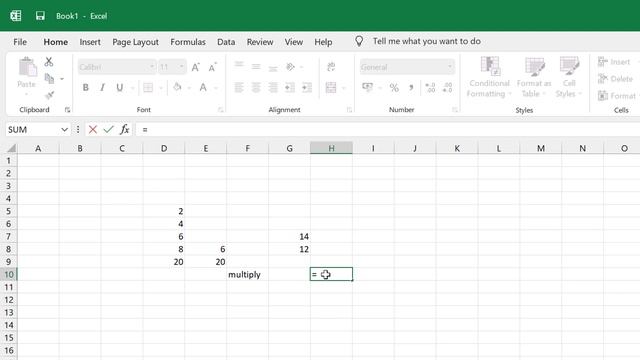This screenshot has width=640, height=360.
Task: Open the Name Box dropdown arrow
Action: (x=64, y=130)
